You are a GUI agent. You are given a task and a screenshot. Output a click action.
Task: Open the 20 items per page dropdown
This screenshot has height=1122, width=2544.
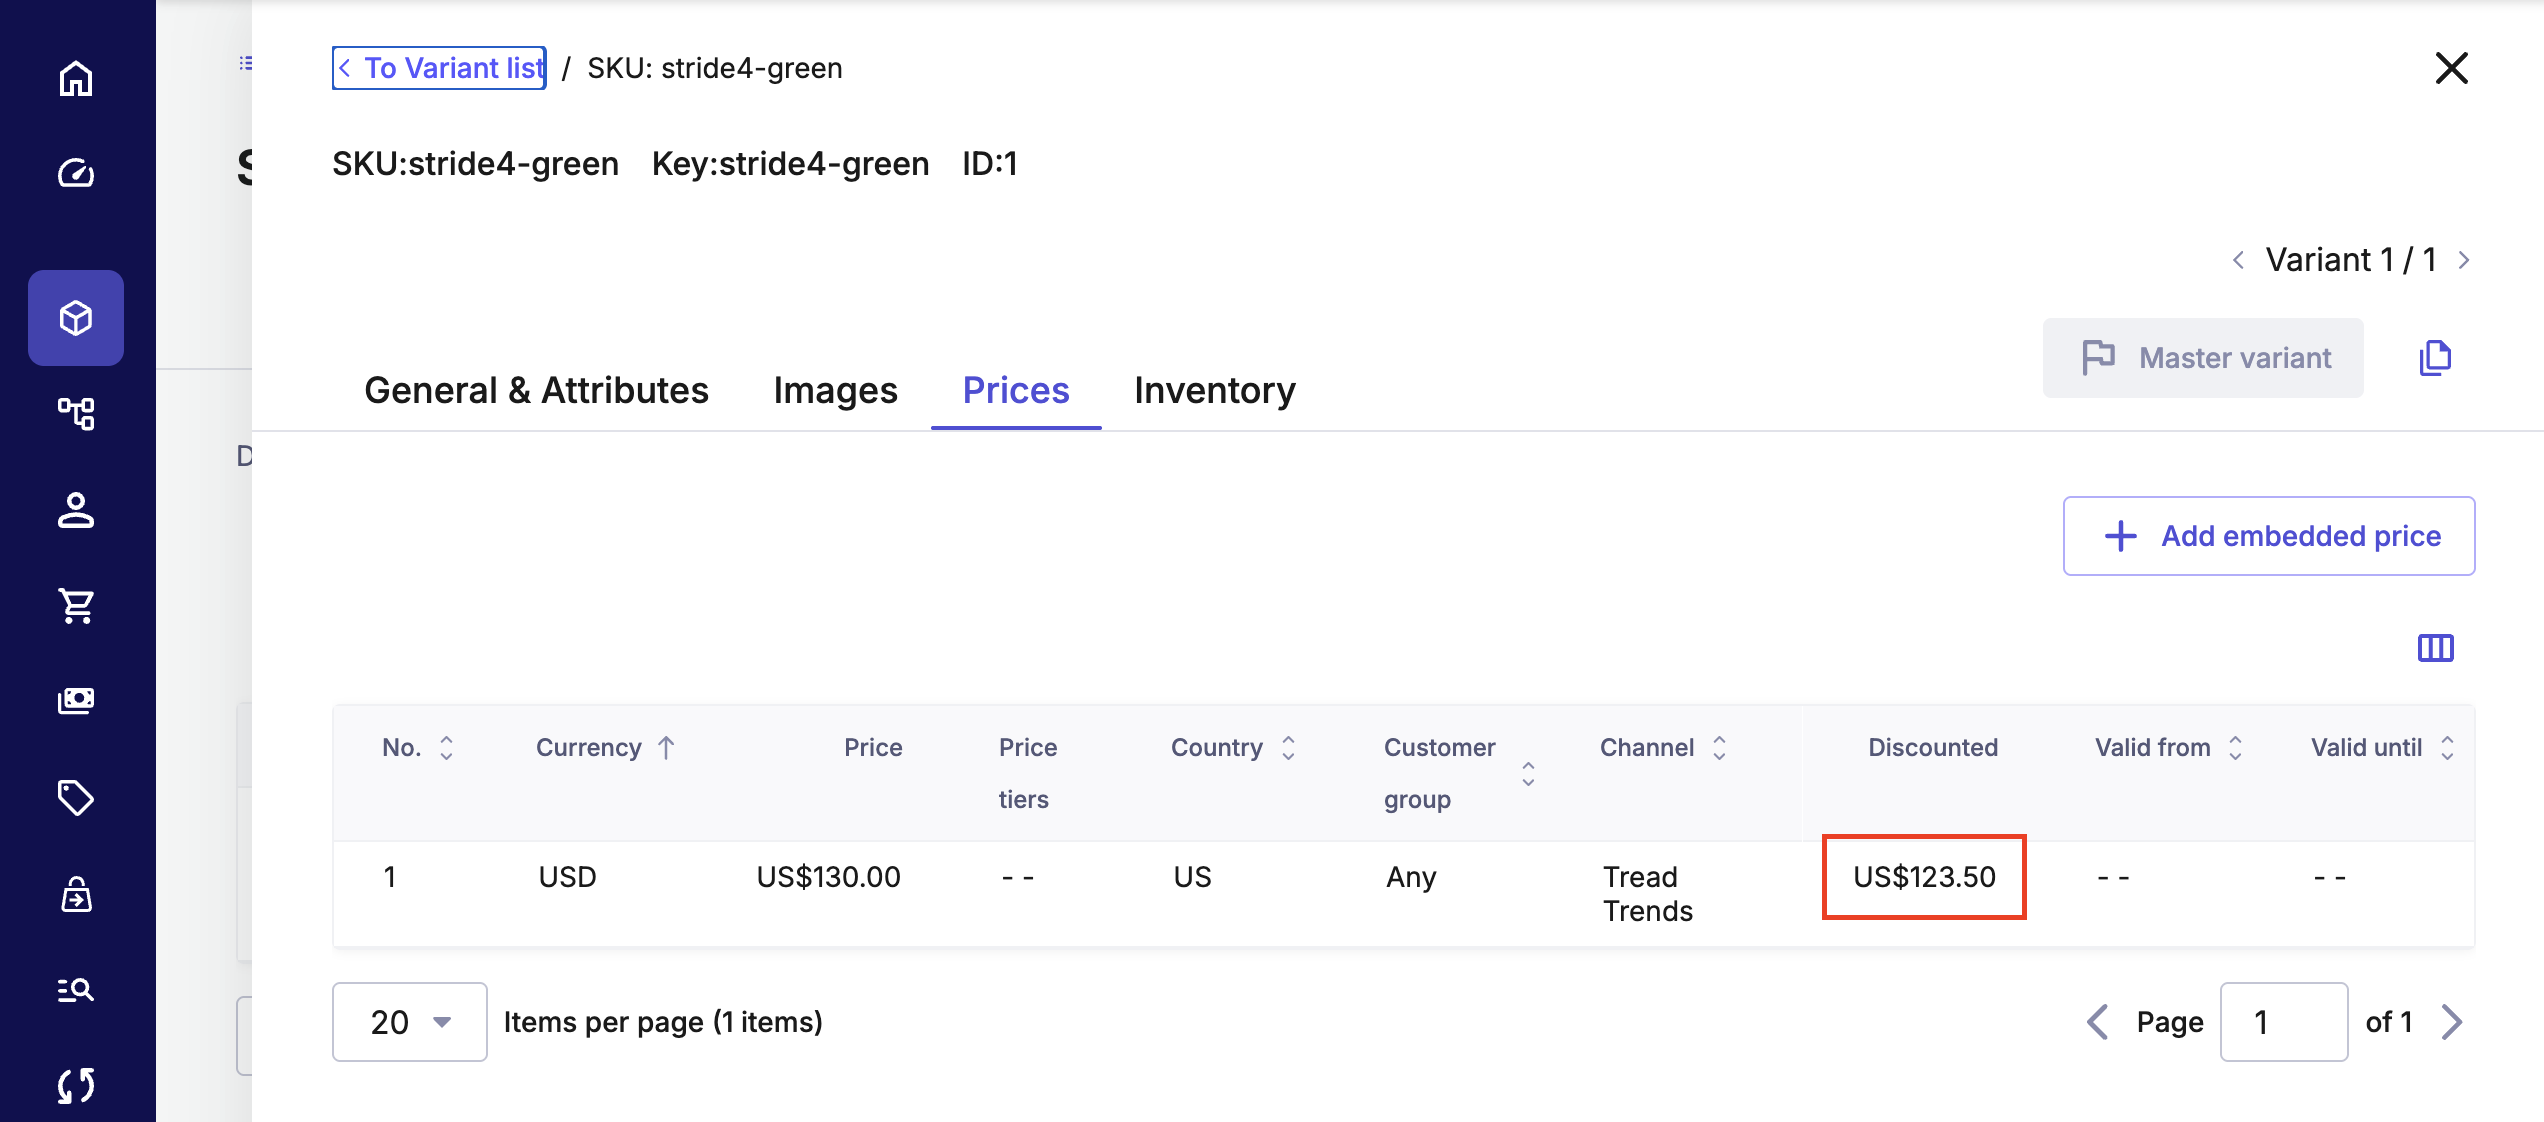[409, 1022]
